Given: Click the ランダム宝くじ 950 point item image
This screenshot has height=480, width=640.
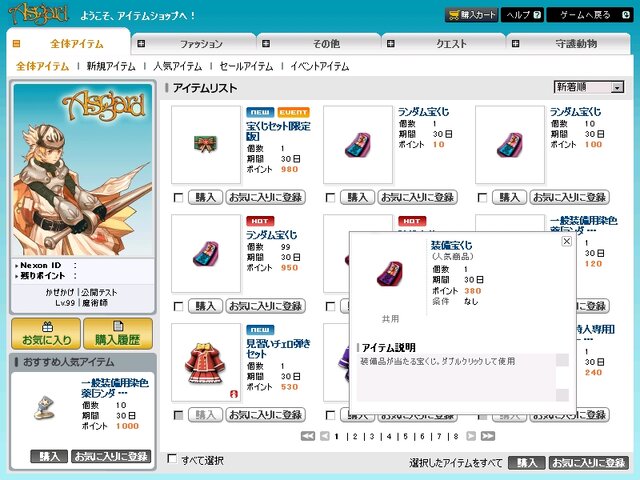Looking at the screenshot, I should pyautogui.click(x=206, y=253).
